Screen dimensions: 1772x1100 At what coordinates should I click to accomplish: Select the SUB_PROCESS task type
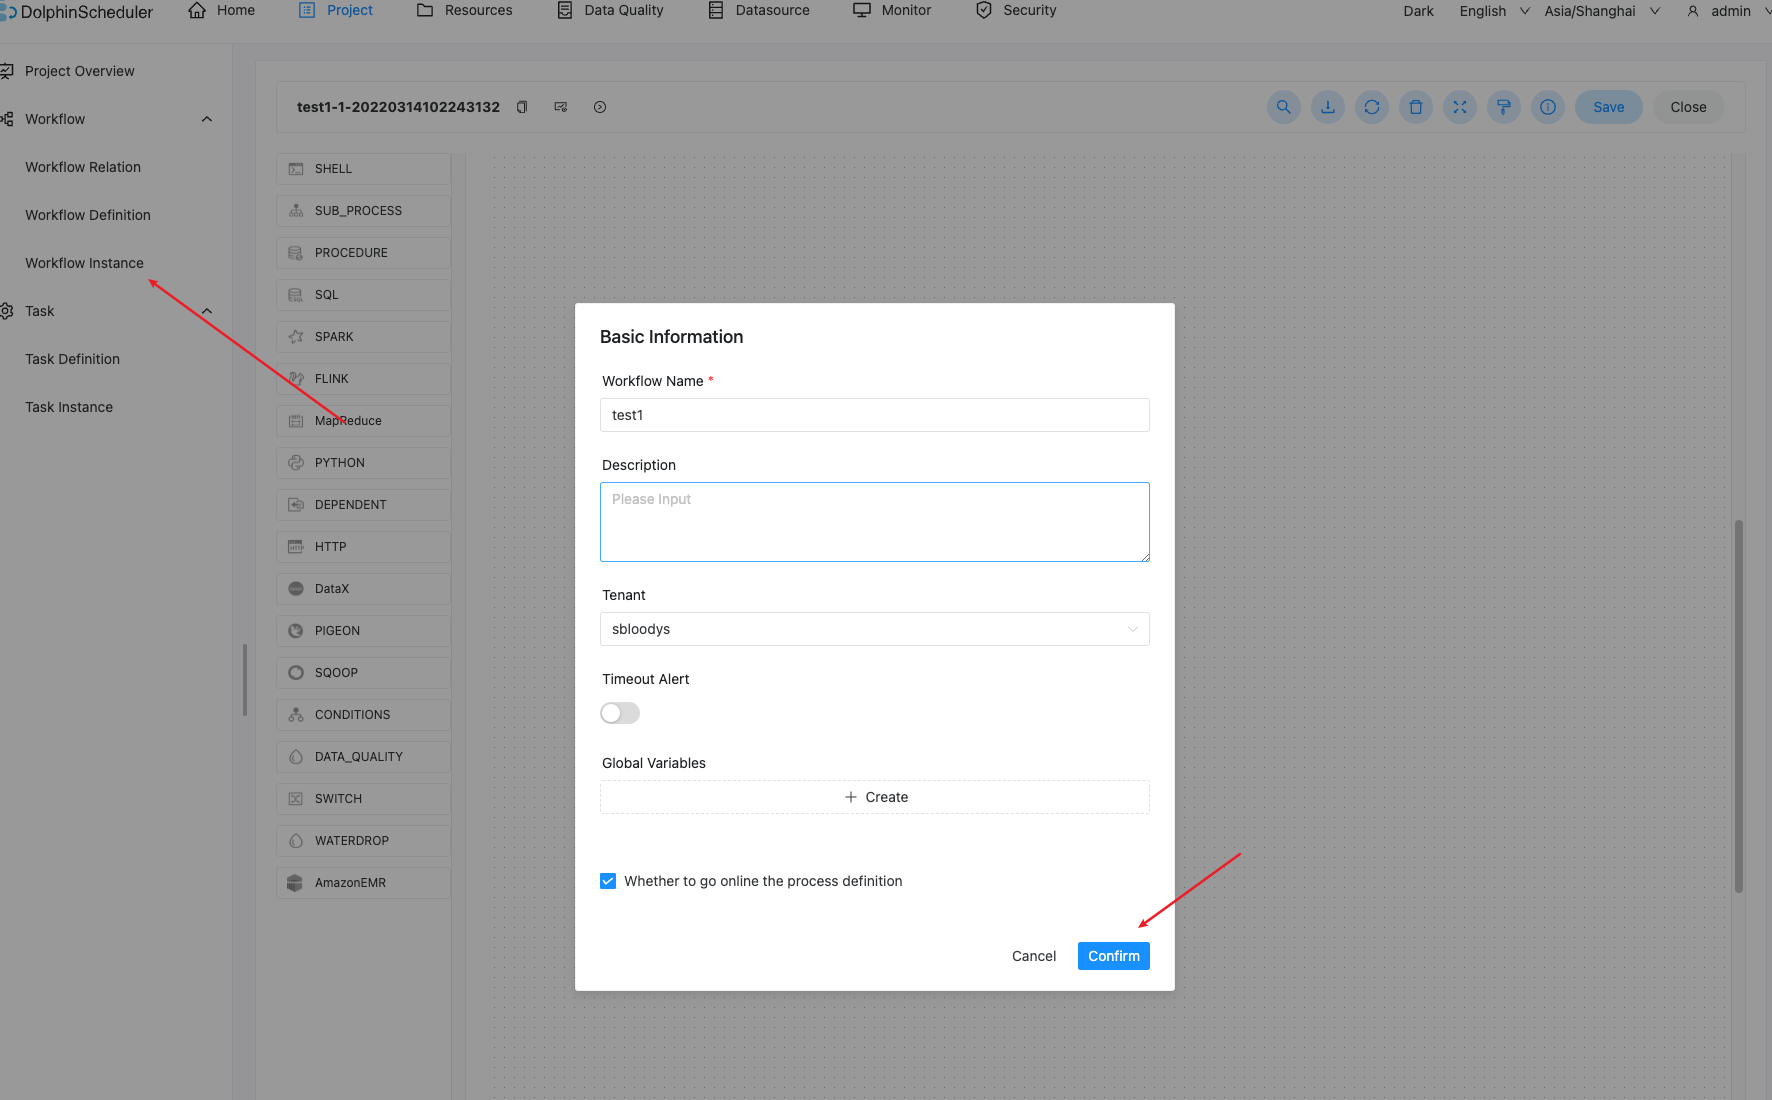click(x=363, y=211)
